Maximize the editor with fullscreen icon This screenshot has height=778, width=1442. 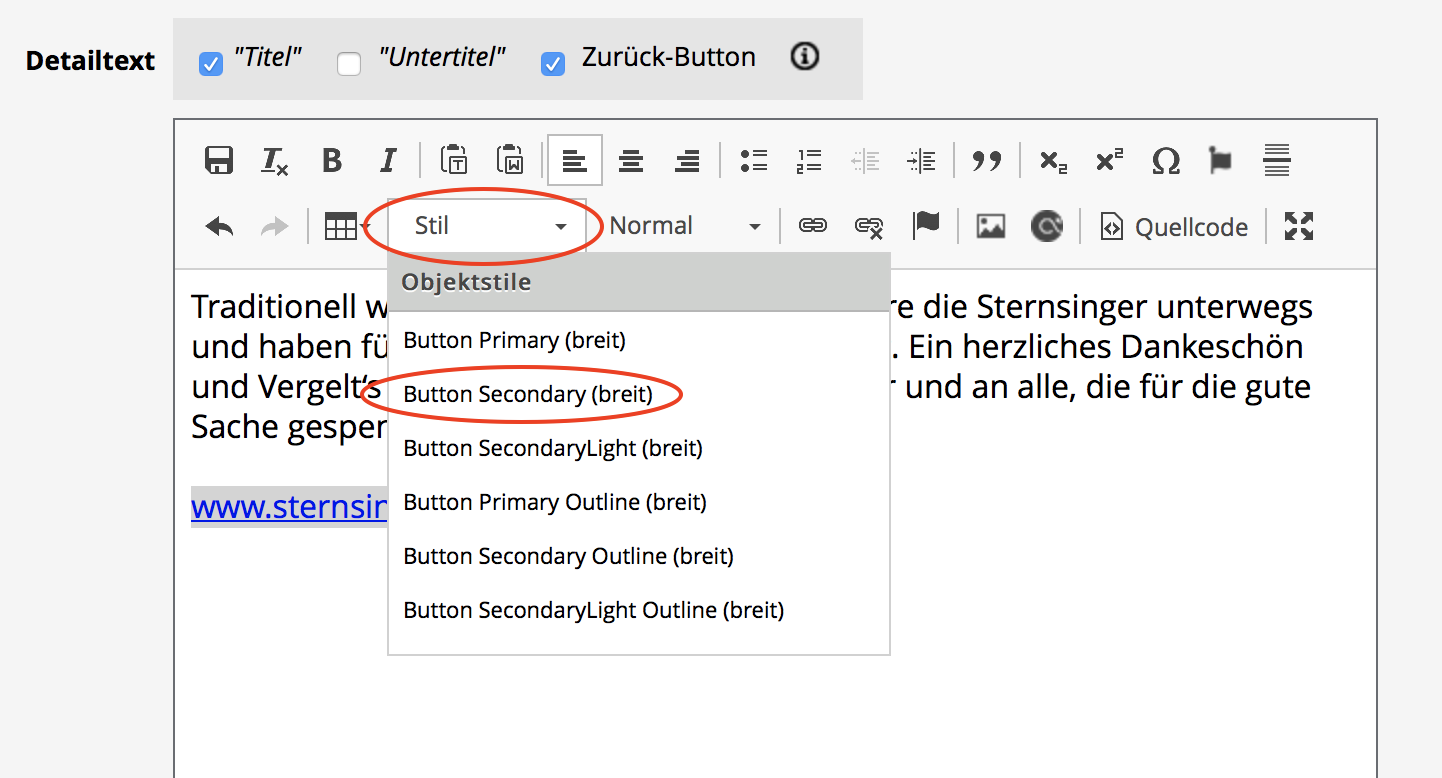point(1298,227)
